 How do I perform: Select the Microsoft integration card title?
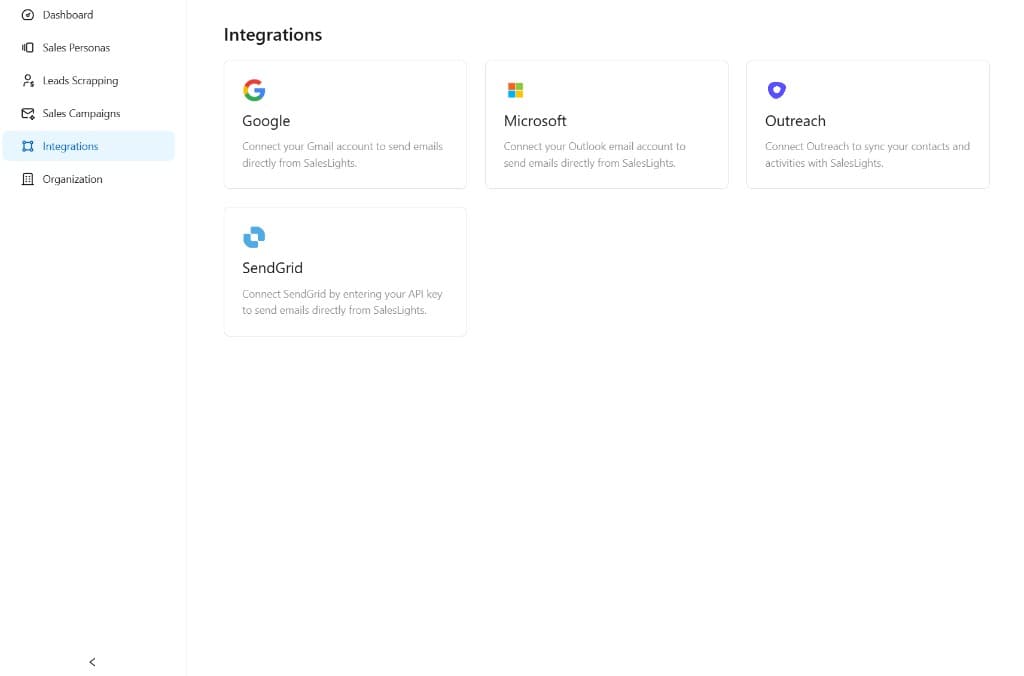[535, 121]
